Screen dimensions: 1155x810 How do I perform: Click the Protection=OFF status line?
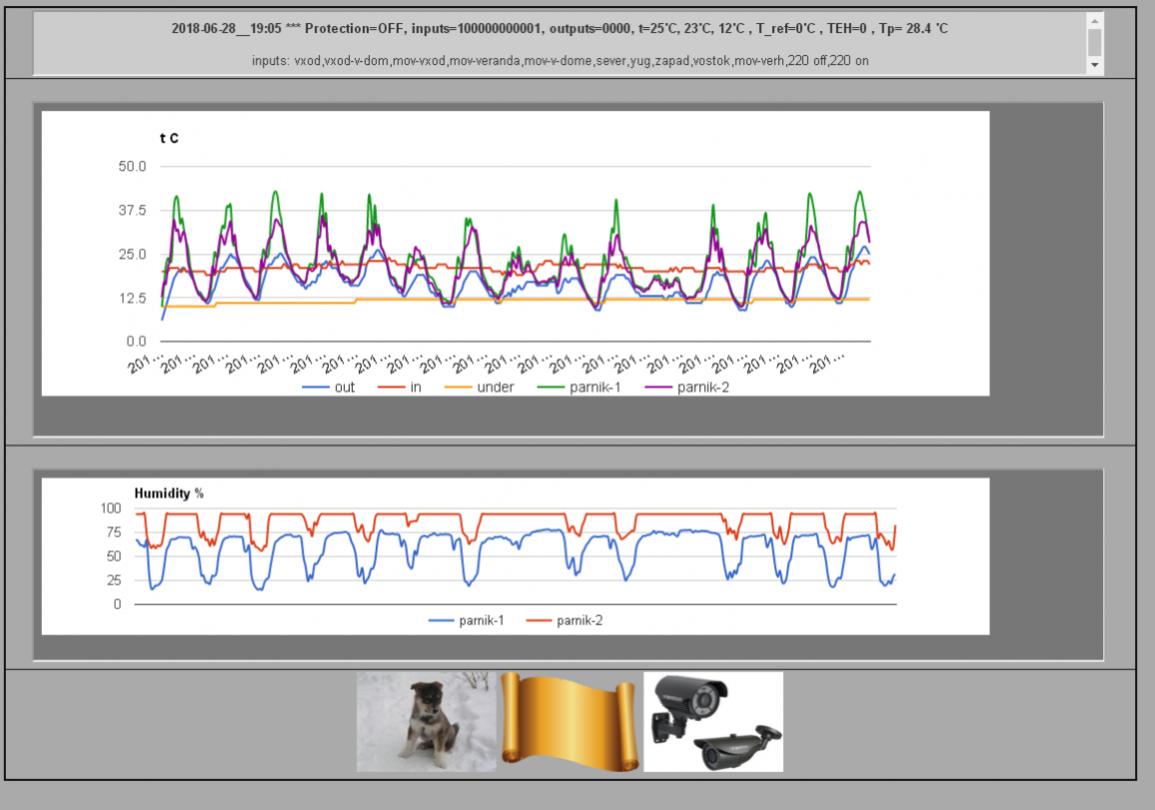pos(560,29)
